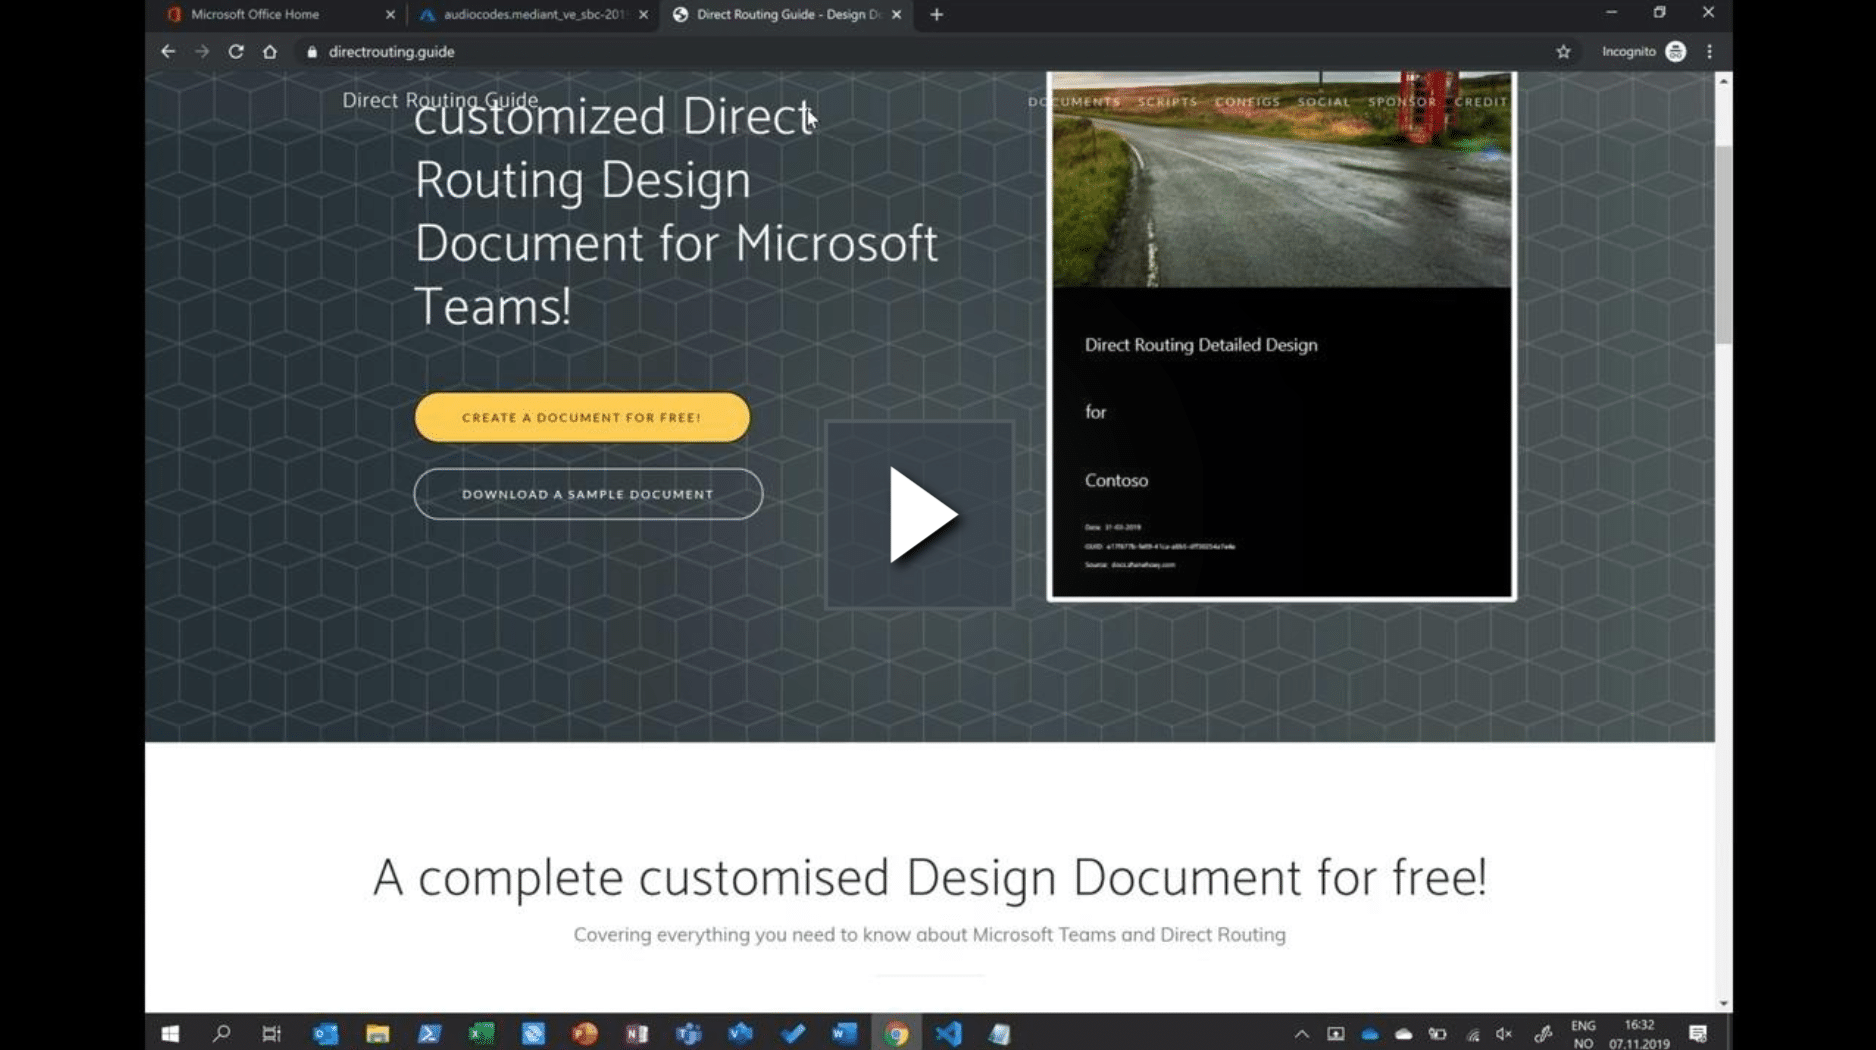The width and height of the screenshot is (1876, 1050).
Task: Open the clock showing 16:32
Action: click(1639, 1034)
